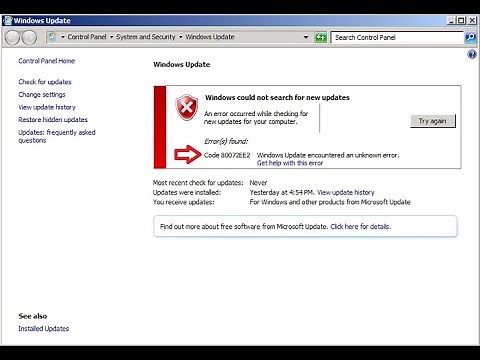Click 'Yesterday at 4:54 PM' text
The height and width of the screenshot is (360, 480).
pyautogui.click(x=282, y=192)
